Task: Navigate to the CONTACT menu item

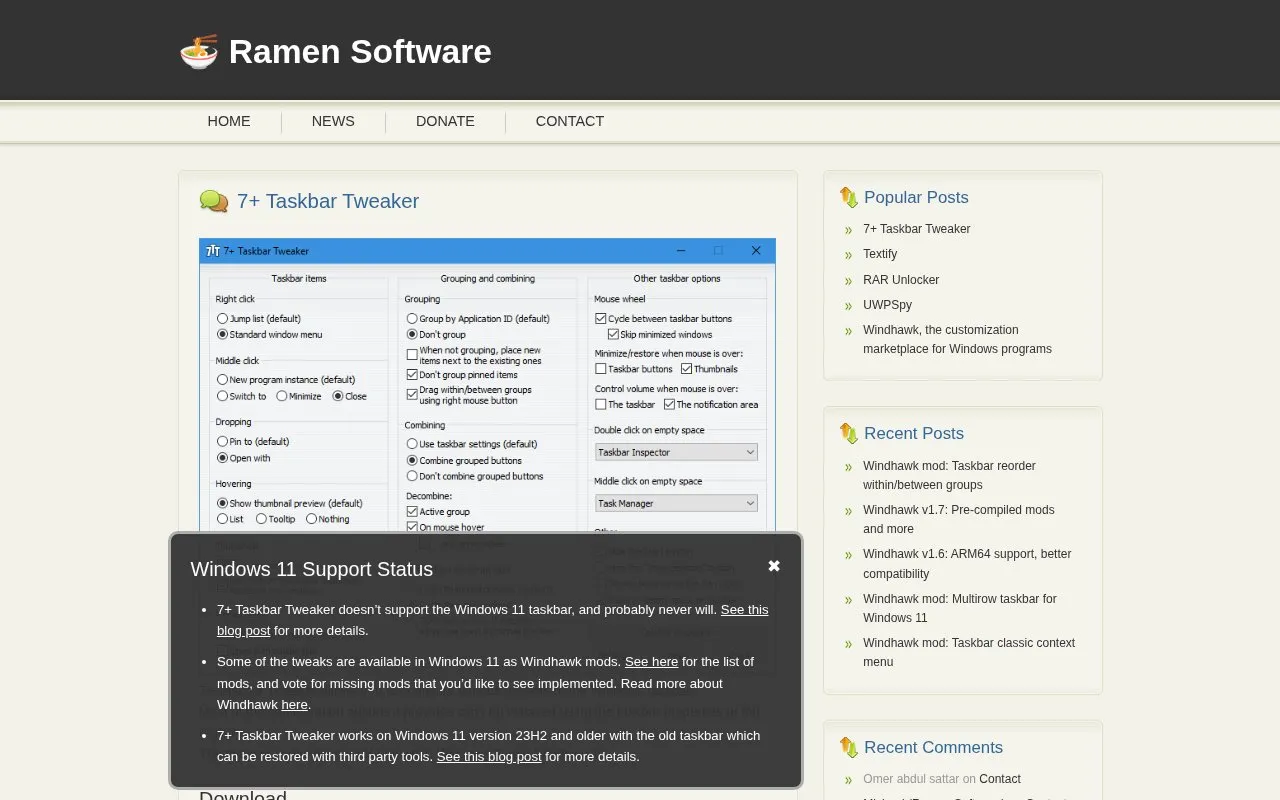Action: click(570, 121)
